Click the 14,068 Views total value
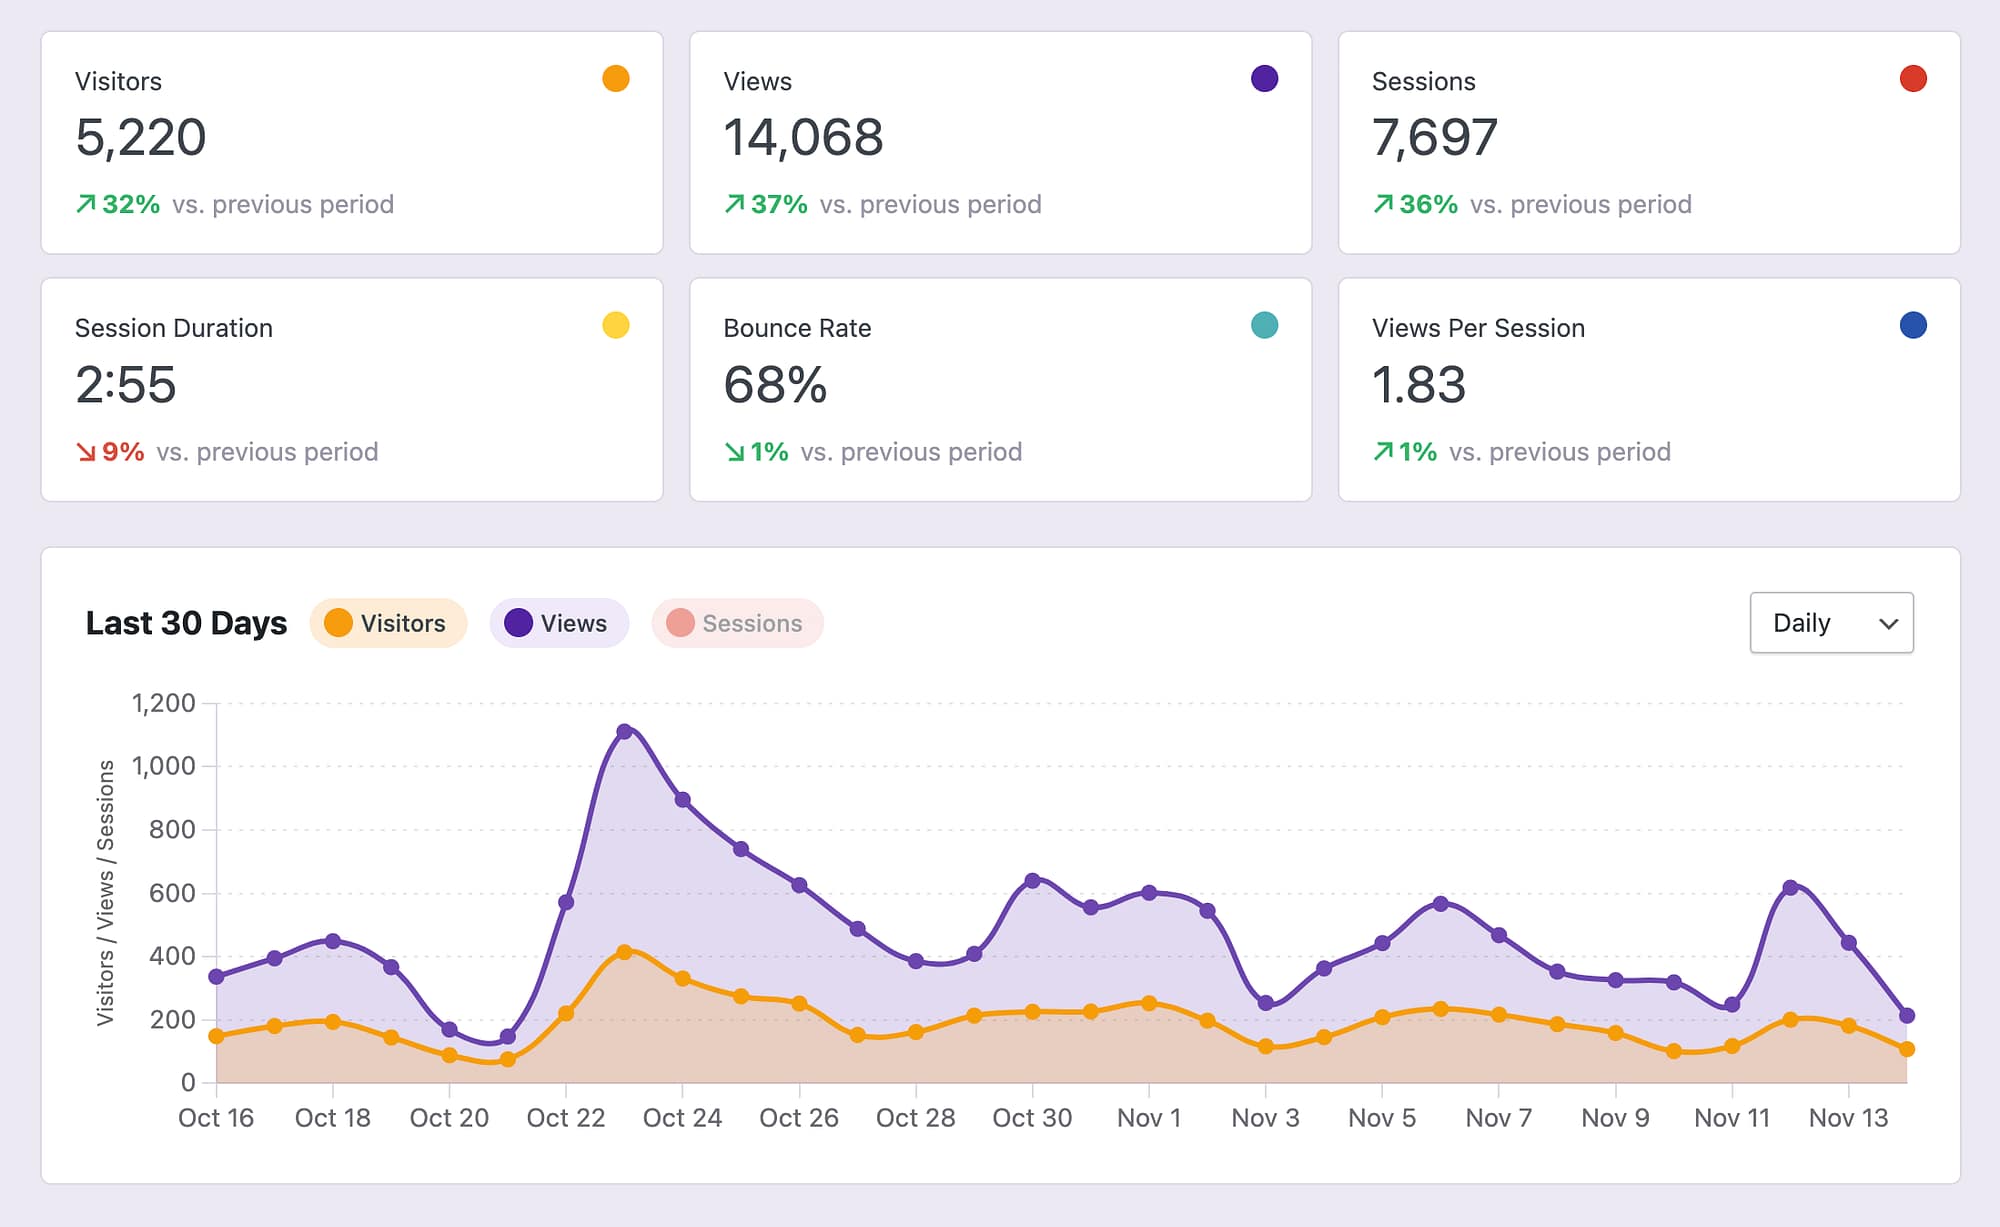2000x1227 pixels. coord(803,138)
